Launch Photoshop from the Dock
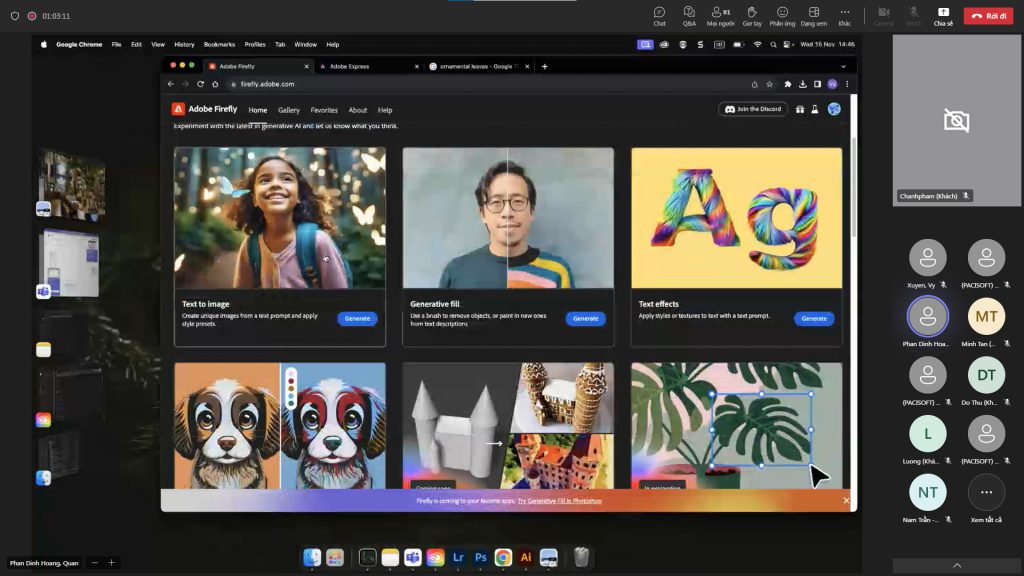This screenshot has width=1024, height=576. point(481,557)
